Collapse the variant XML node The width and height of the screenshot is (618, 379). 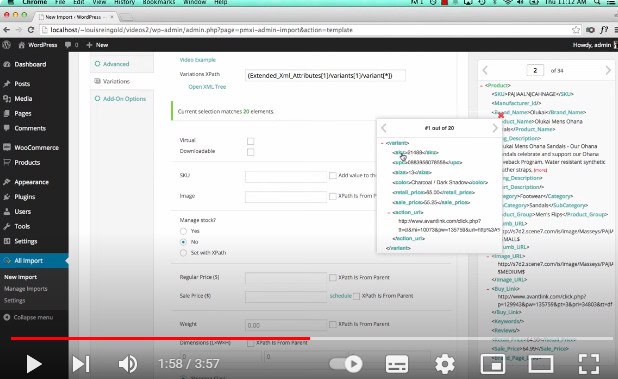[382, 143]
